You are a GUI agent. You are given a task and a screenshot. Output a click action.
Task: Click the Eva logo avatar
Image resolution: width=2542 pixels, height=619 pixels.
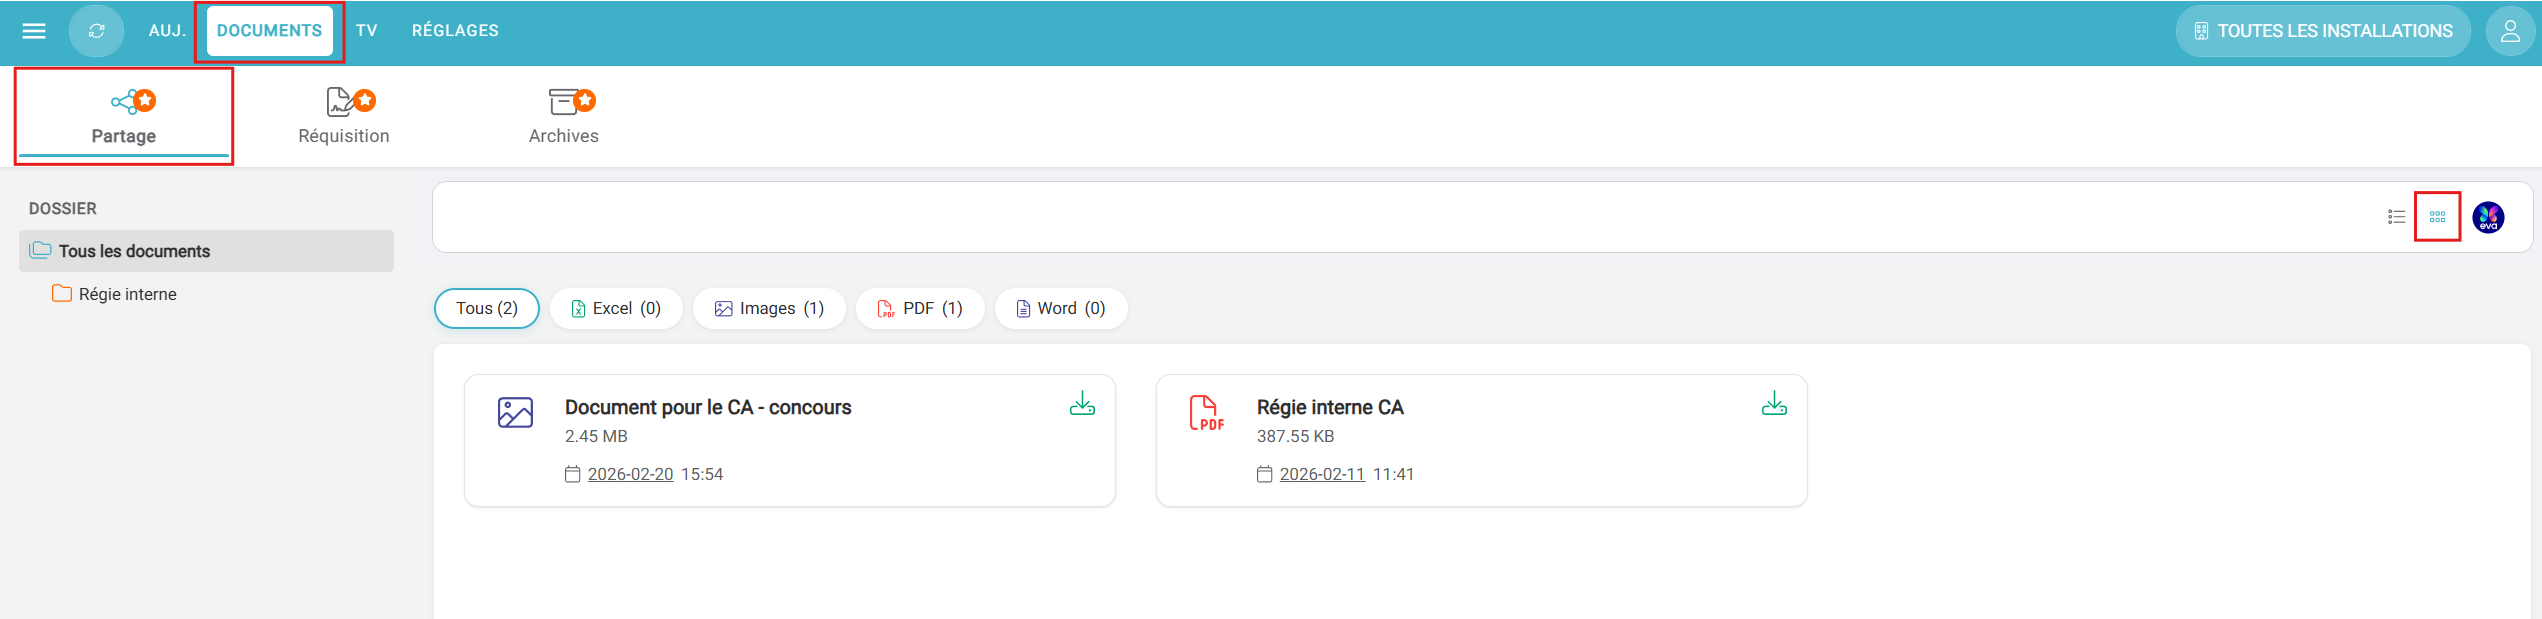(x=2487, y=217)
